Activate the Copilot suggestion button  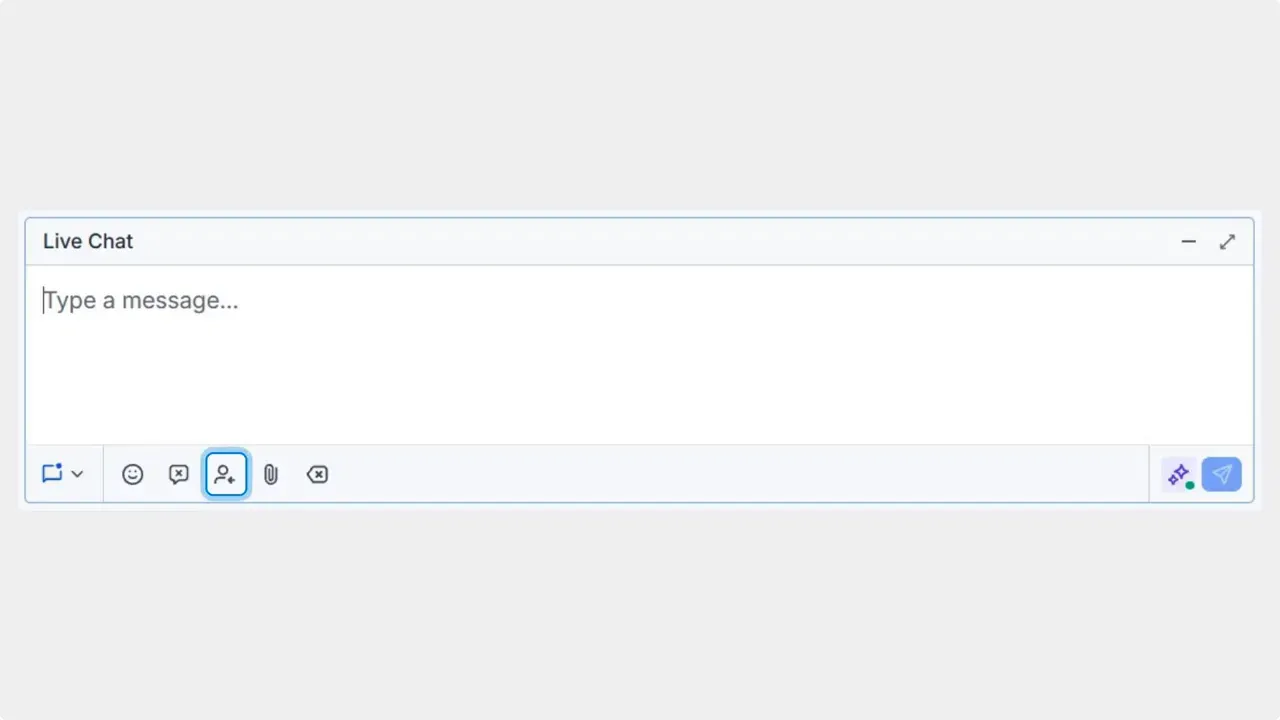tap(1178, 474)
